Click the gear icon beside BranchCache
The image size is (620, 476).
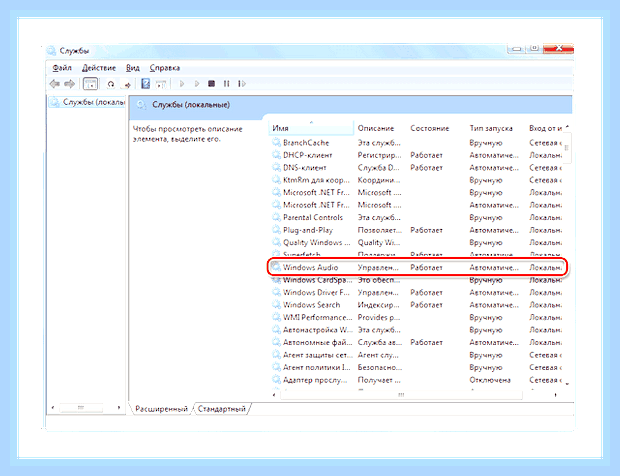[276, 142]
